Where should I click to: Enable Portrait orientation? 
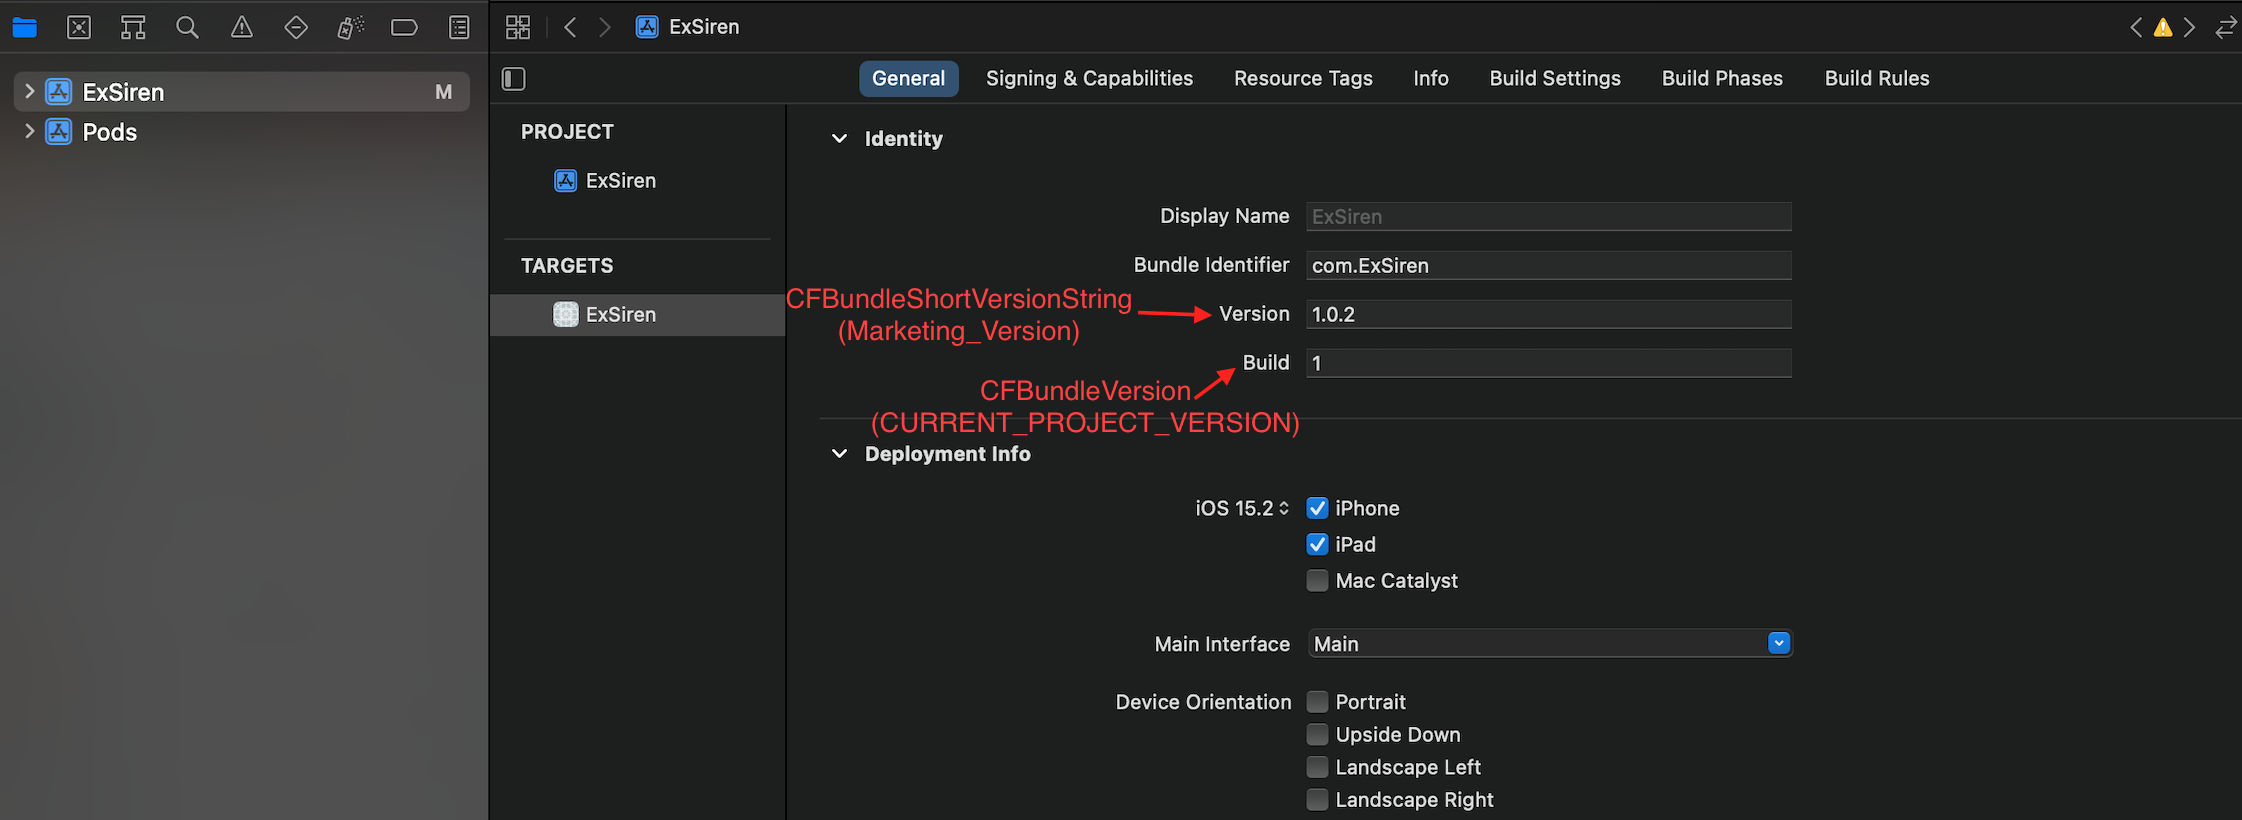(1318, 702)
